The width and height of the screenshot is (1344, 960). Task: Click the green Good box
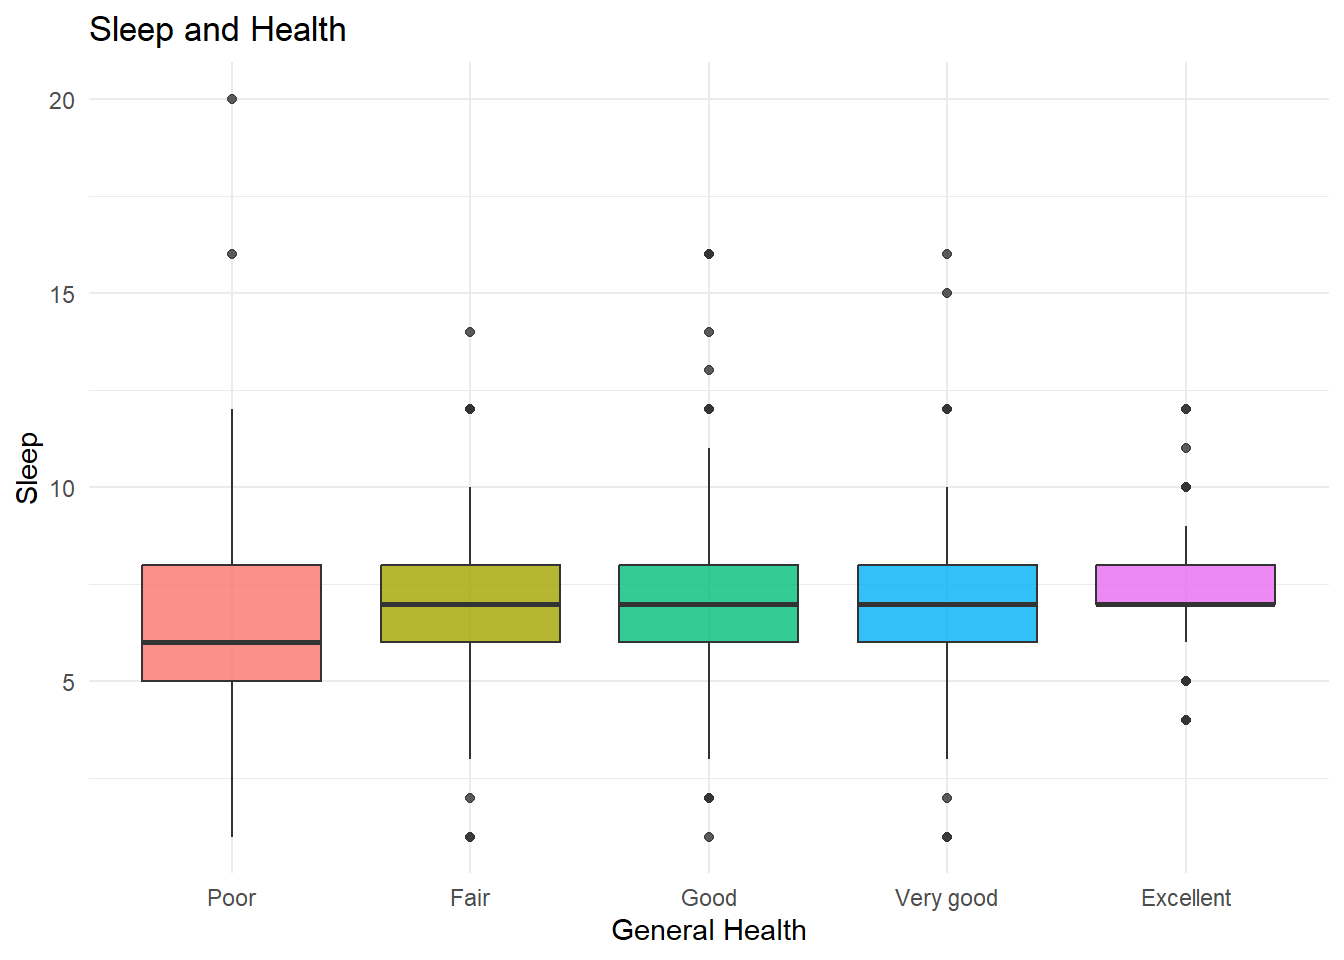(x=709, y=585)
